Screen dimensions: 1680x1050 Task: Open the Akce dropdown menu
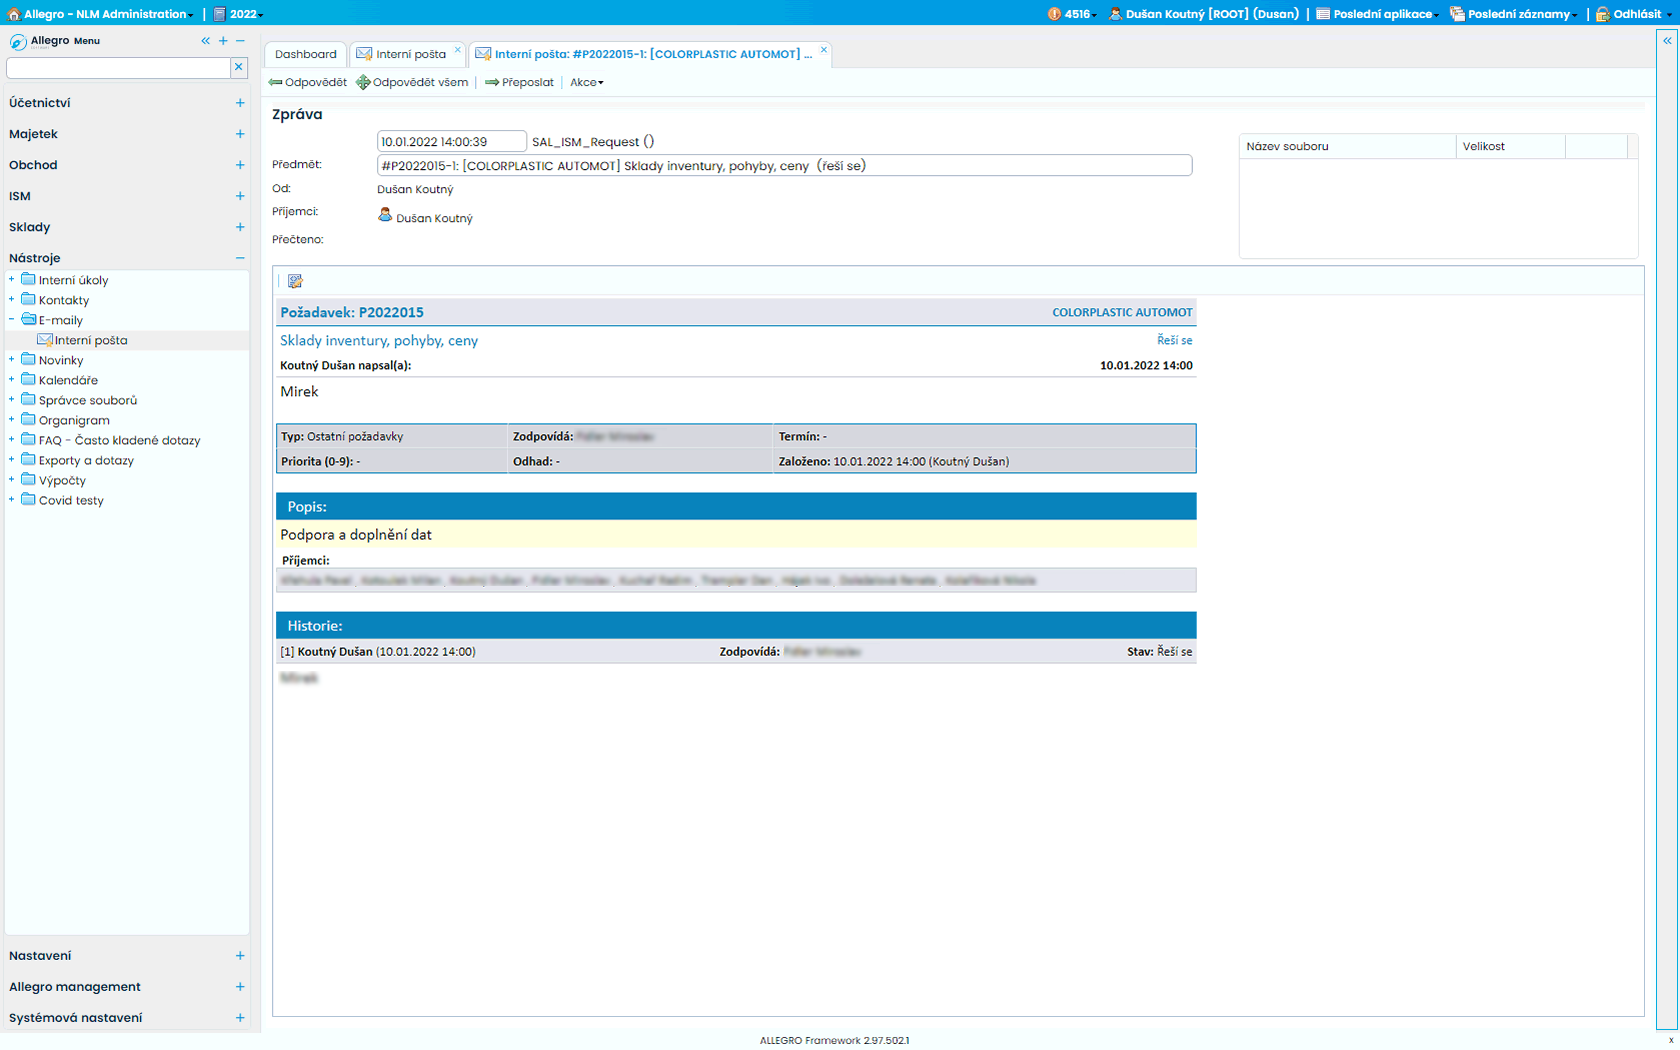586,82
